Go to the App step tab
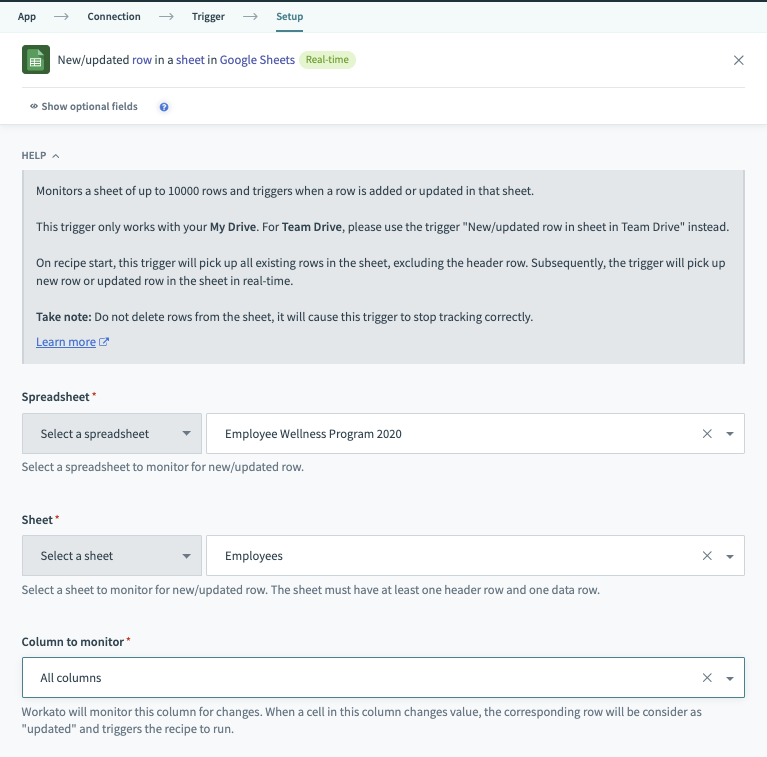Image resolution: width=767 pixels, height=757 pixels. [x=27, y=17]
